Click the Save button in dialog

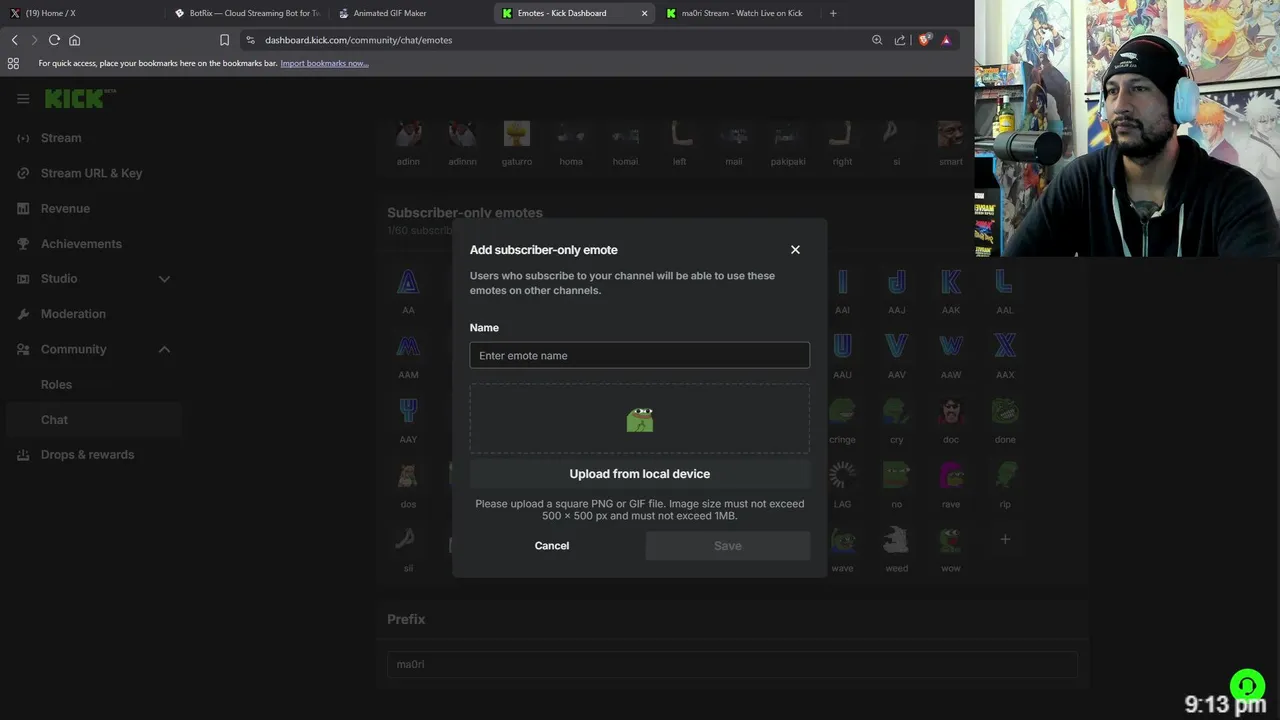(728, 546)
